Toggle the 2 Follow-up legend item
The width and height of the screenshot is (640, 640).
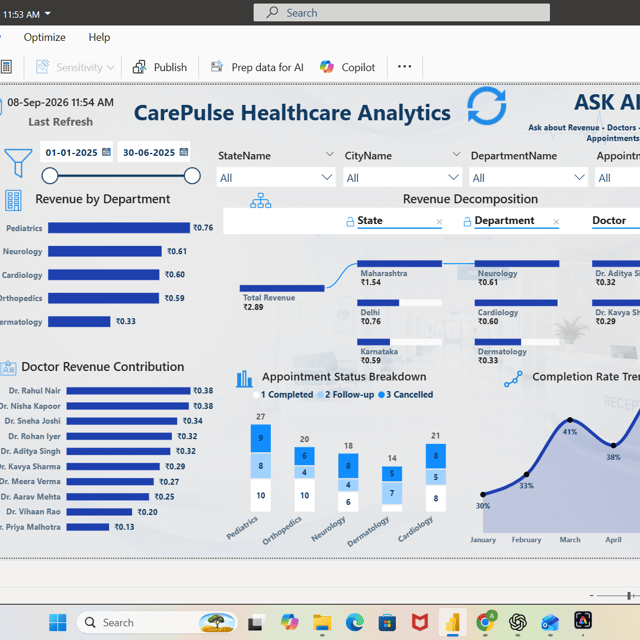345,395
